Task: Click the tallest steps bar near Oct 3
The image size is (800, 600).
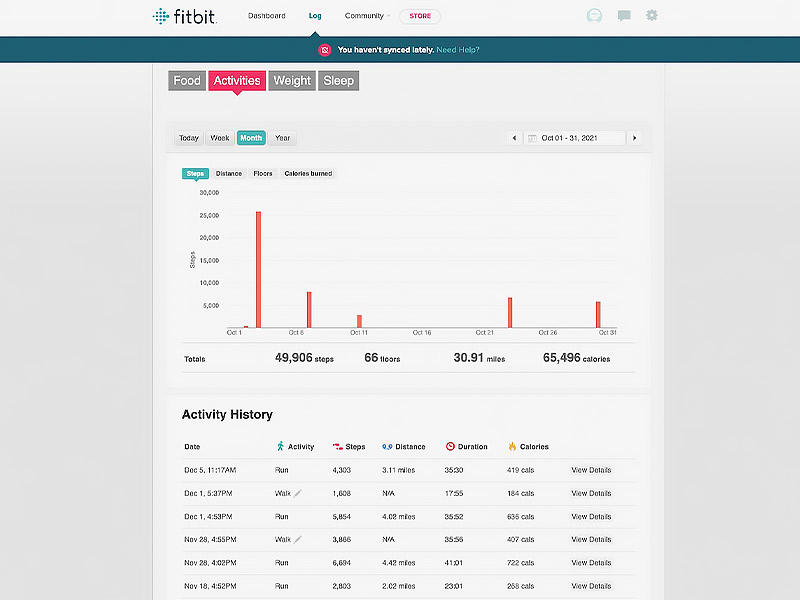Action: click(x=258, y=269)
